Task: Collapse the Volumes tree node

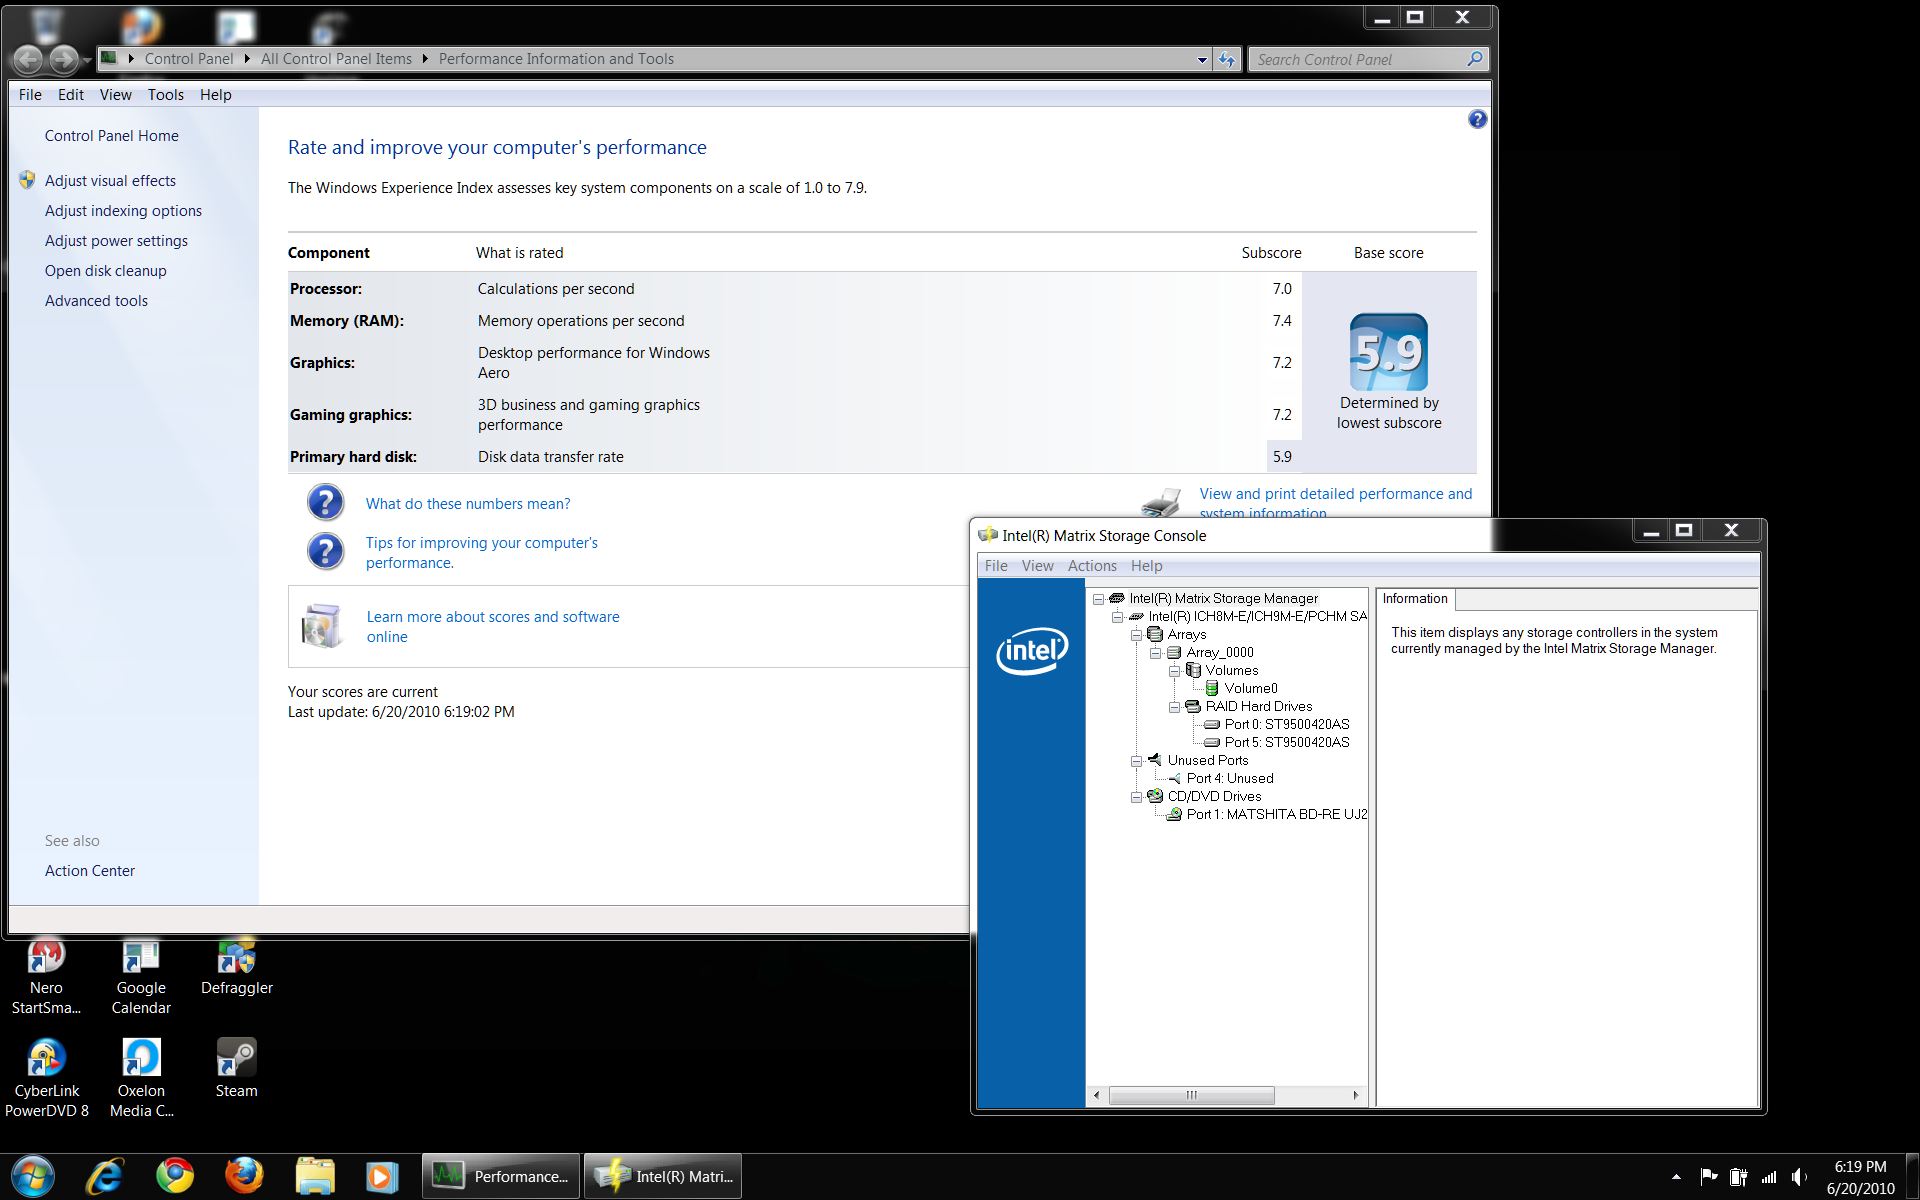Action: (x=1174, y=671)
